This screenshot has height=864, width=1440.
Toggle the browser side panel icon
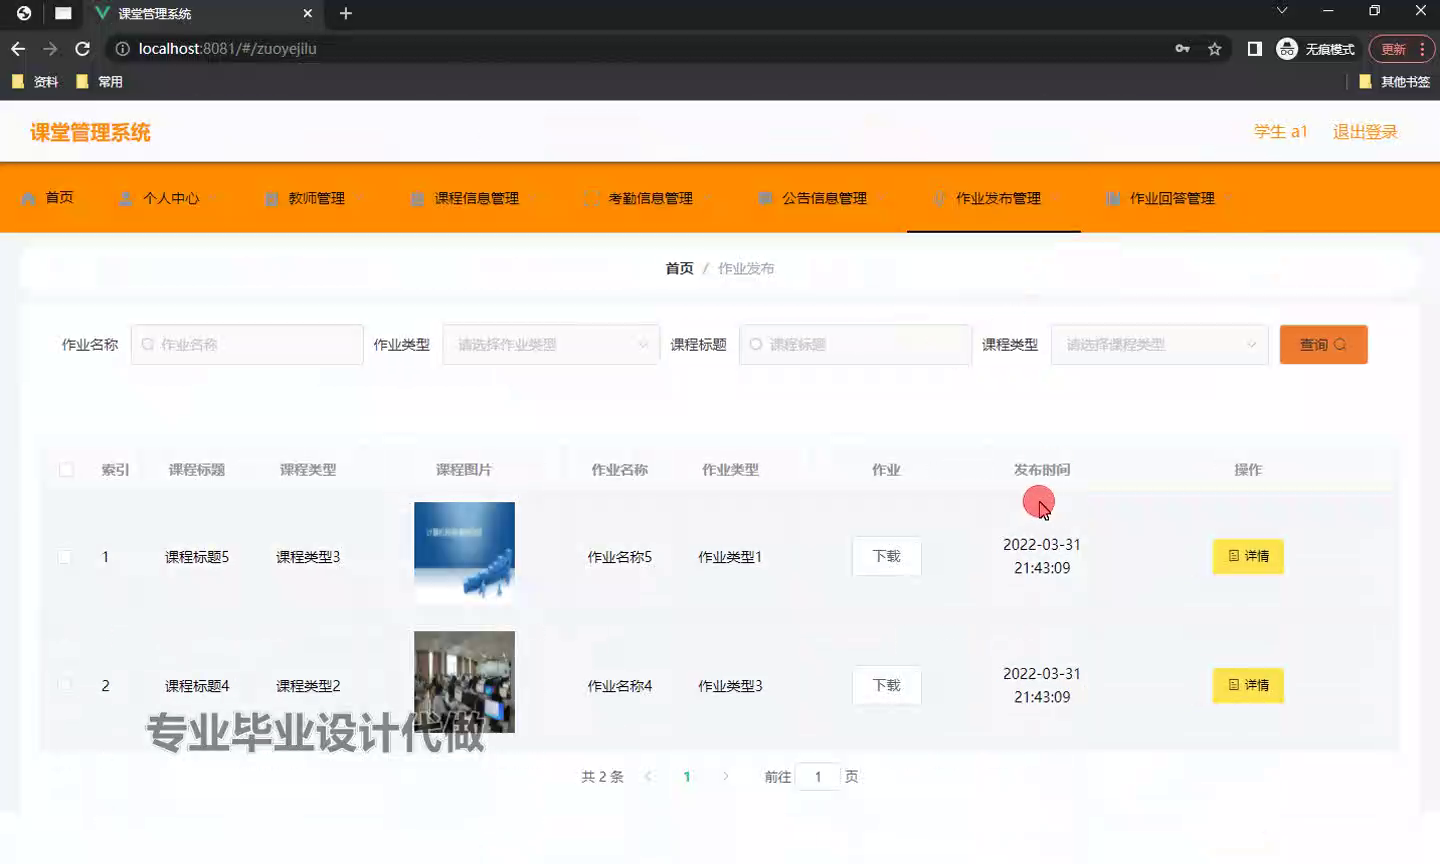(1254, 48)
